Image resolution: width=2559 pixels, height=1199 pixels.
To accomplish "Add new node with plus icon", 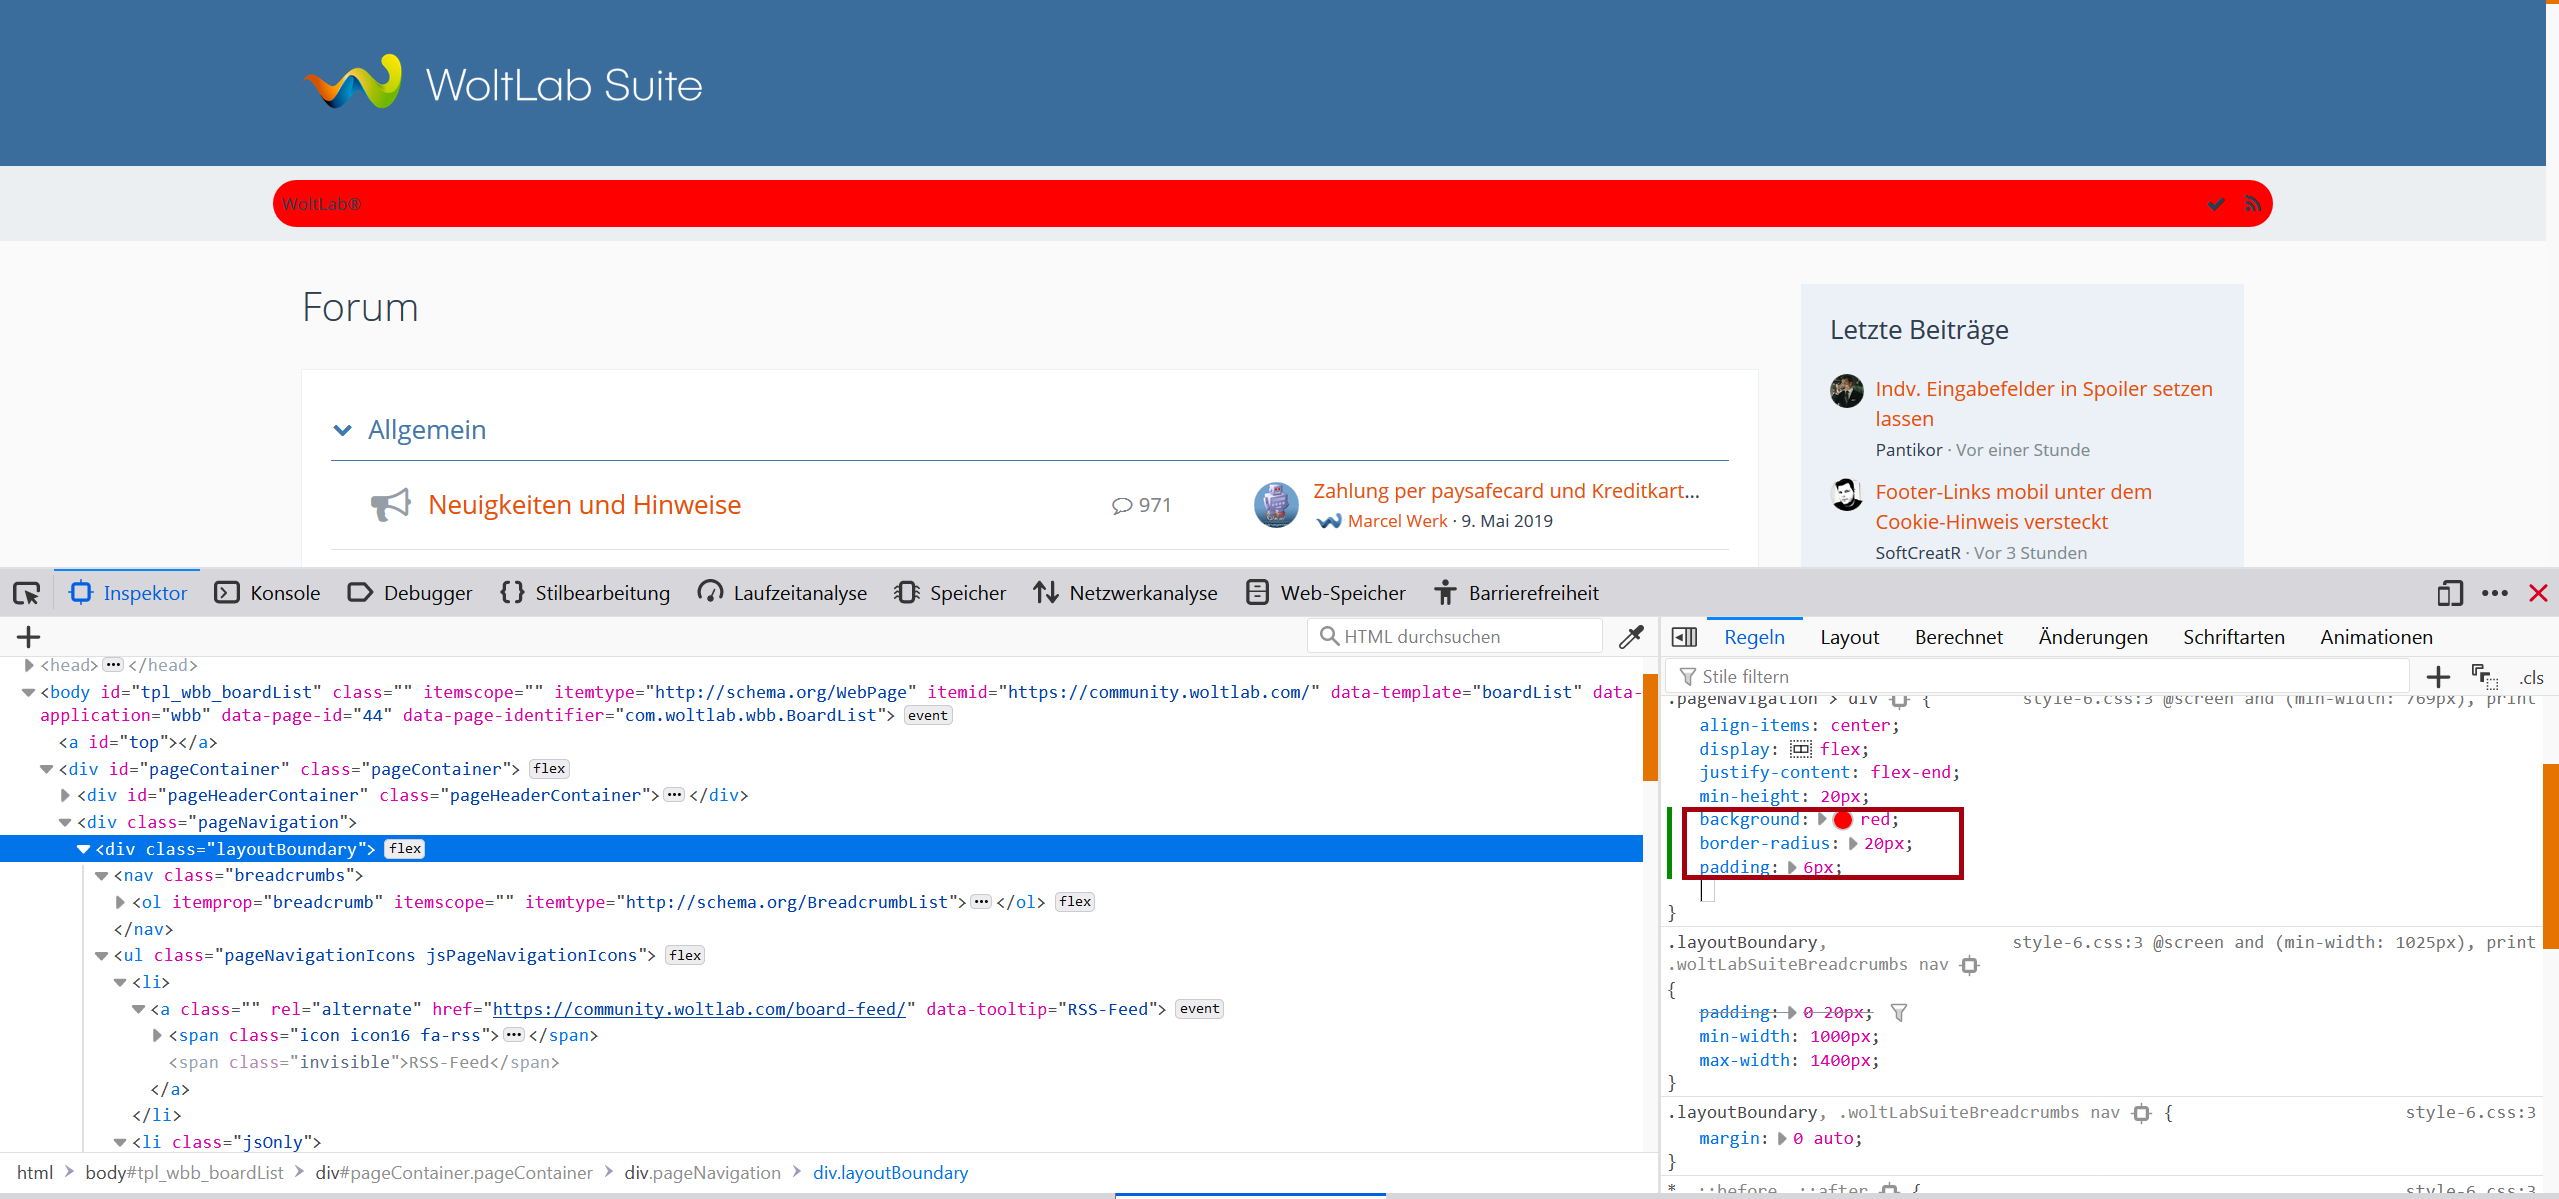I will pyautogui.click(x=29, y=637).
